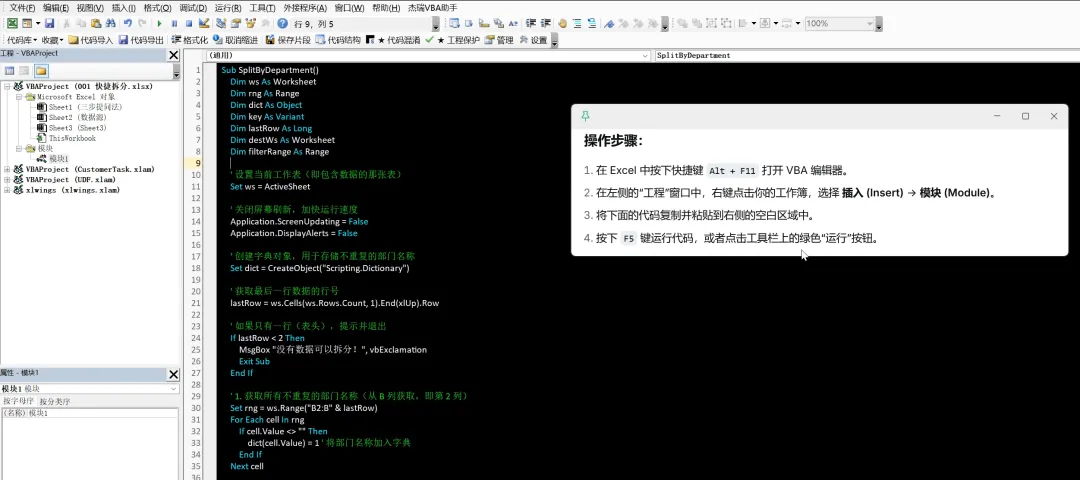The height and width of the screenshot is (480, 1080).
Task: Expand xlwings (xlwings.xlam) node
Action: (x=7, y=189)
